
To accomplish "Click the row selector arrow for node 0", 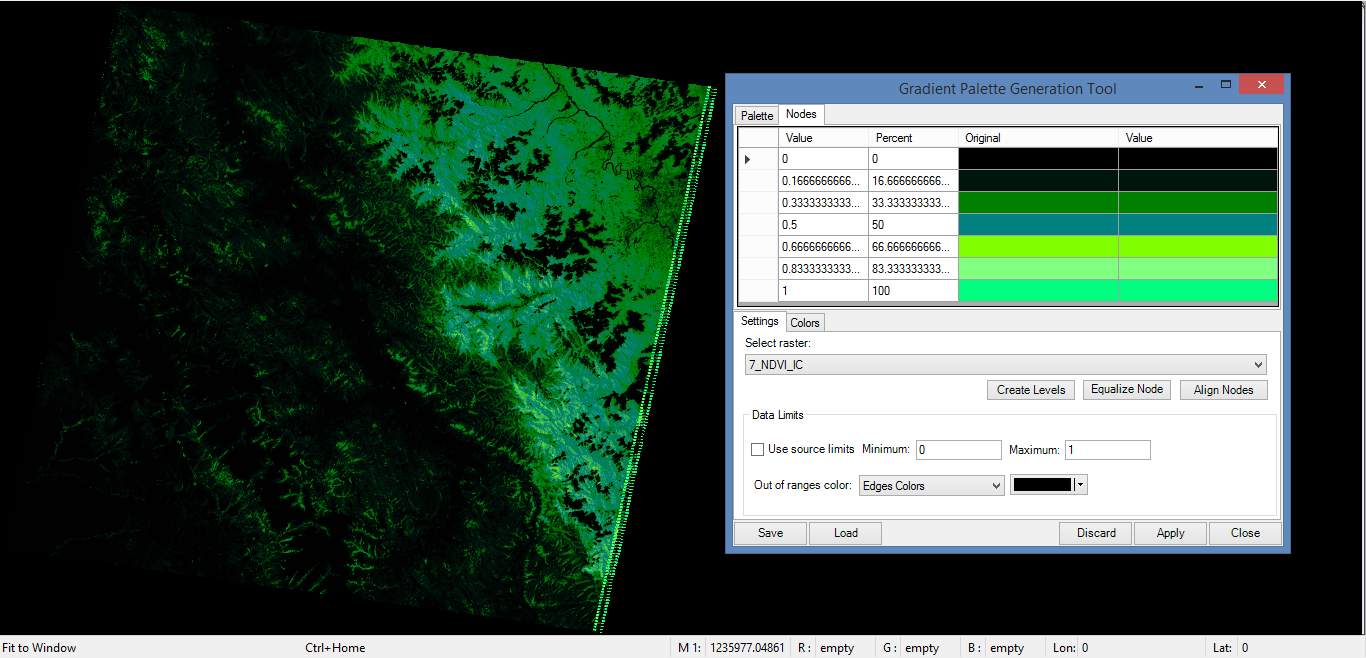I will click(x=748, y=159).
